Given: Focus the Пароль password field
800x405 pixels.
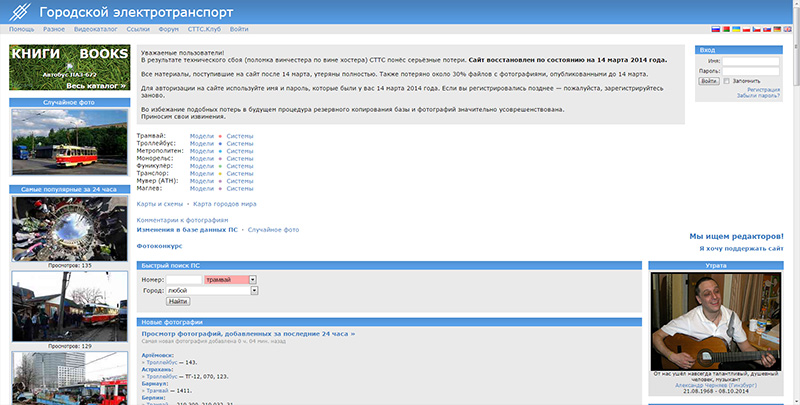Looking at the screenshot, I should coord(751,71).
